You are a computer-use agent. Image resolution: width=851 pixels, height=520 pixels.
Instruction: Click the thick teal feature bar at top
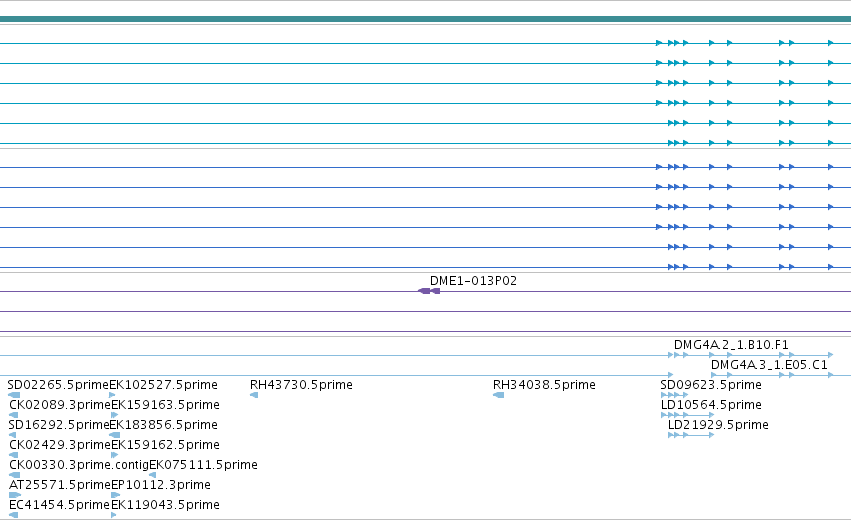click(x=426, y=20)
